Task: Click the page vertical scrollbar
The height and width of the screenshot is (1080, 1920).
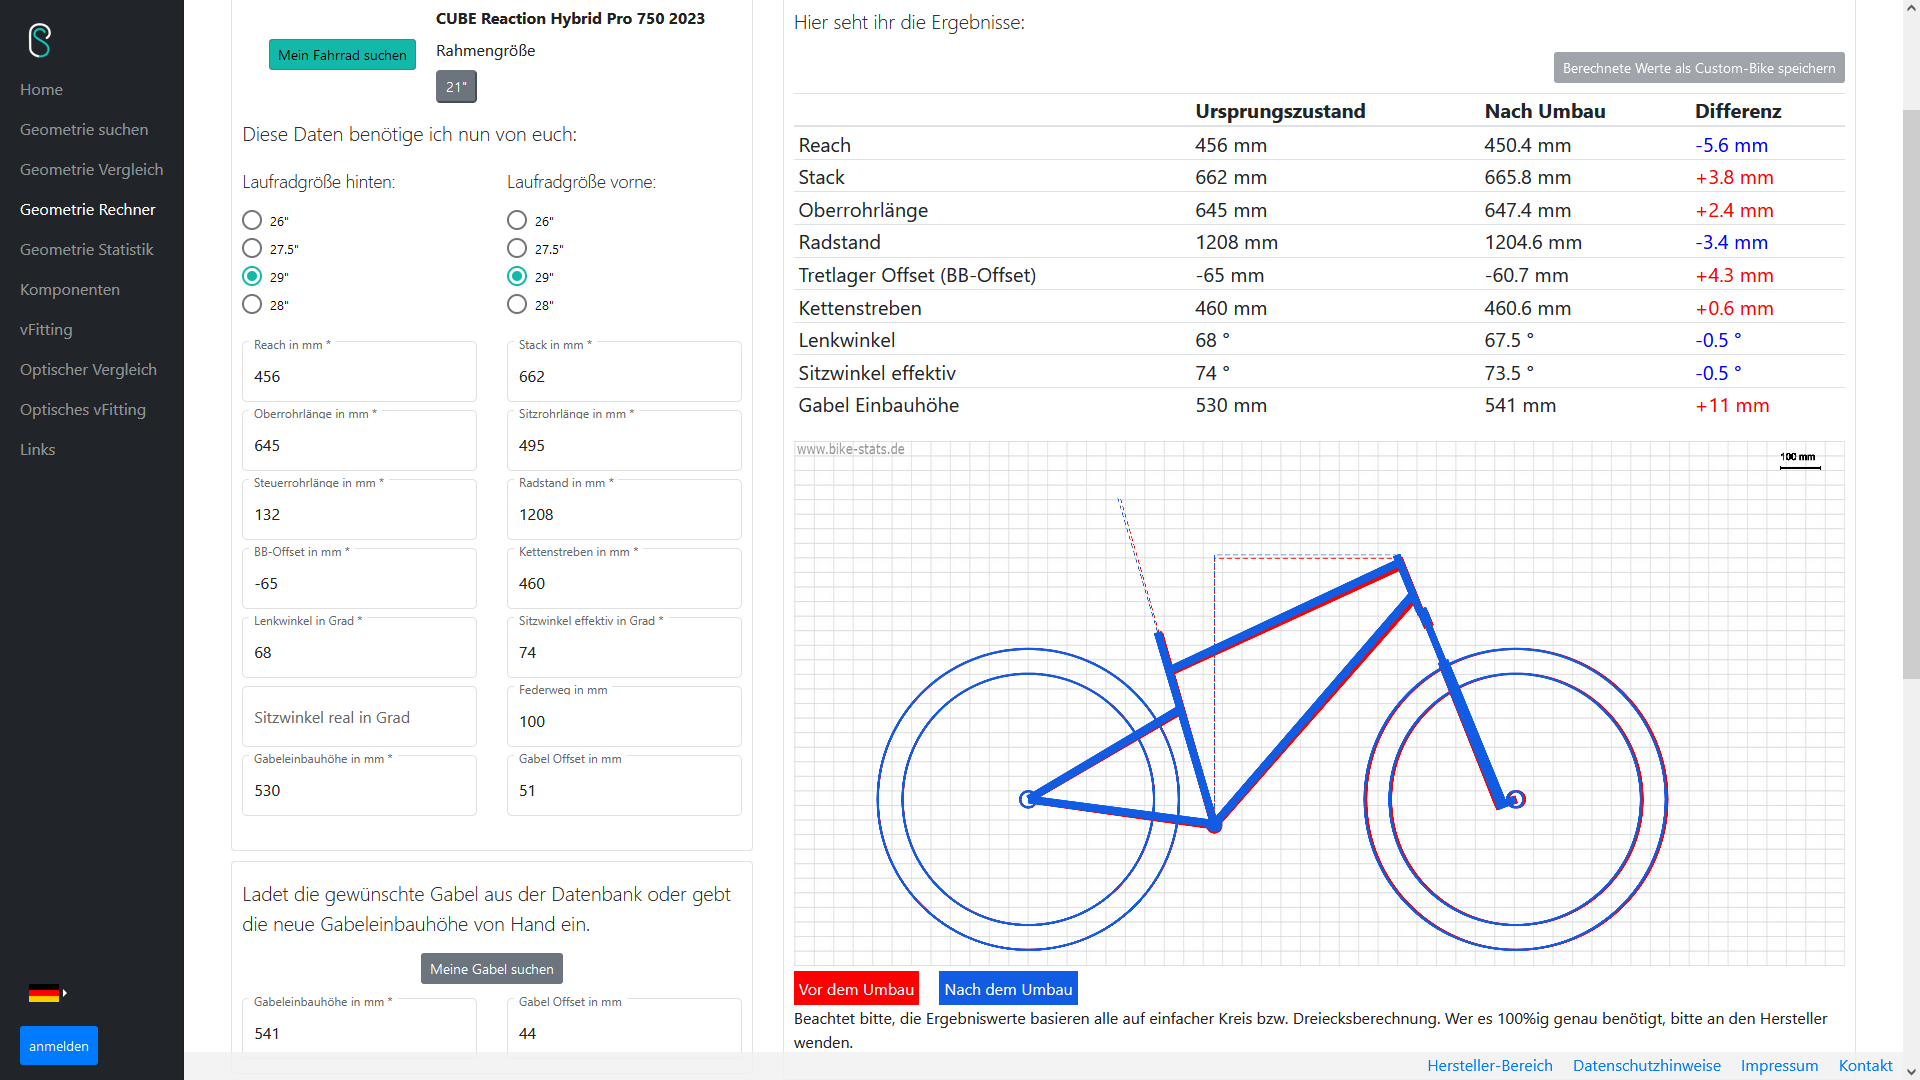Action: [x=1910, y=400]
